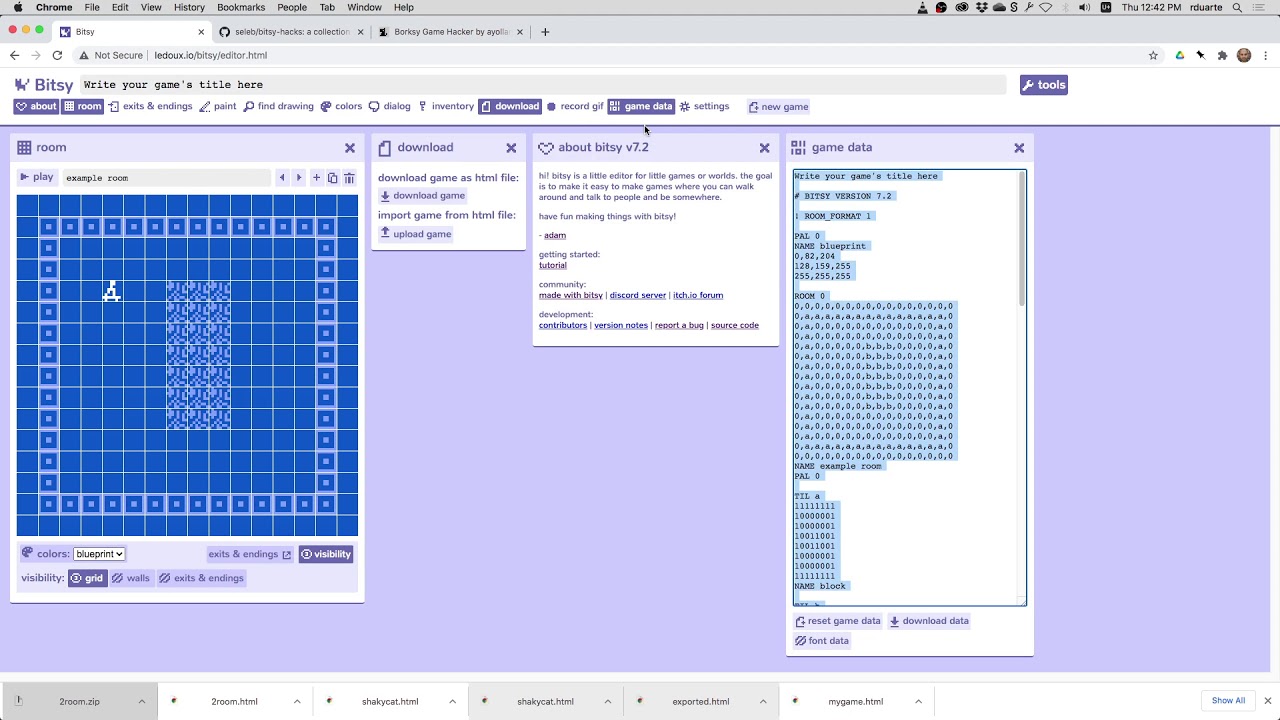
Task: Open Chrome Bookmarks menu
Action: coord(241,7)
